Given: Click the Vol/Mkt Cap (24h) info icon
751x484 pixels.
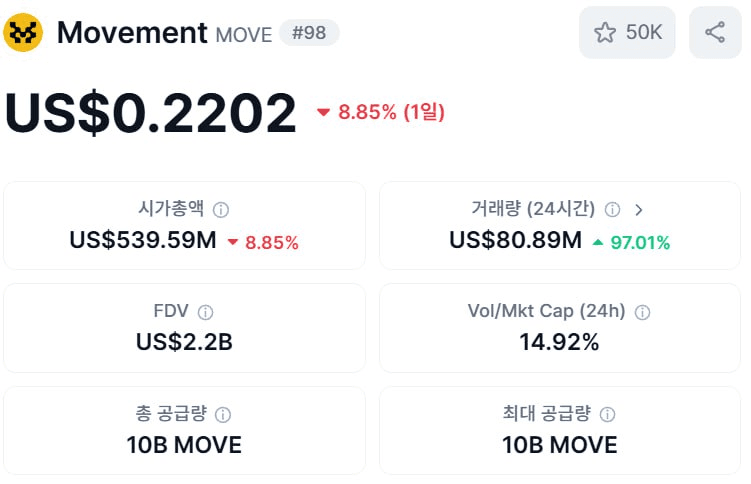Looking at the screenshot, I should click(x=642, y=312).
